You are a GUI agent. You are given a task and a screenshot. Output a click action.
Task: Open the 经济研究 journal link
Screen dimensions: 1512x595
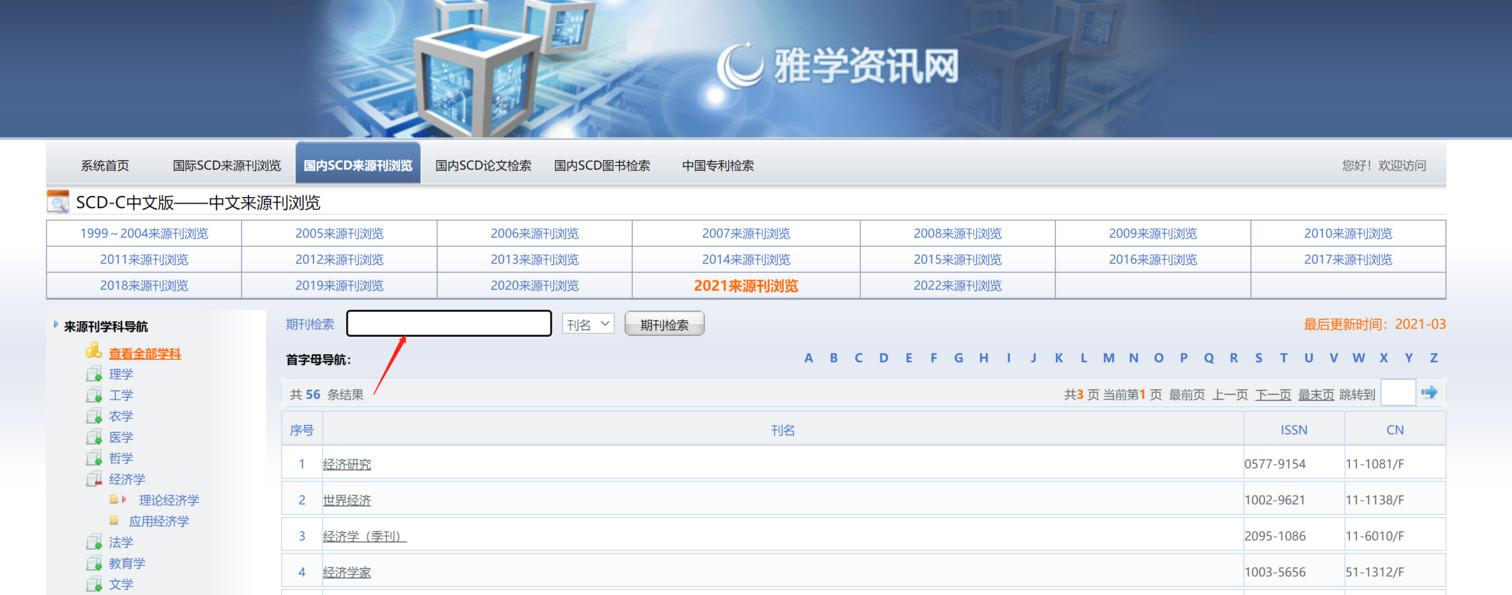[346, 464]
